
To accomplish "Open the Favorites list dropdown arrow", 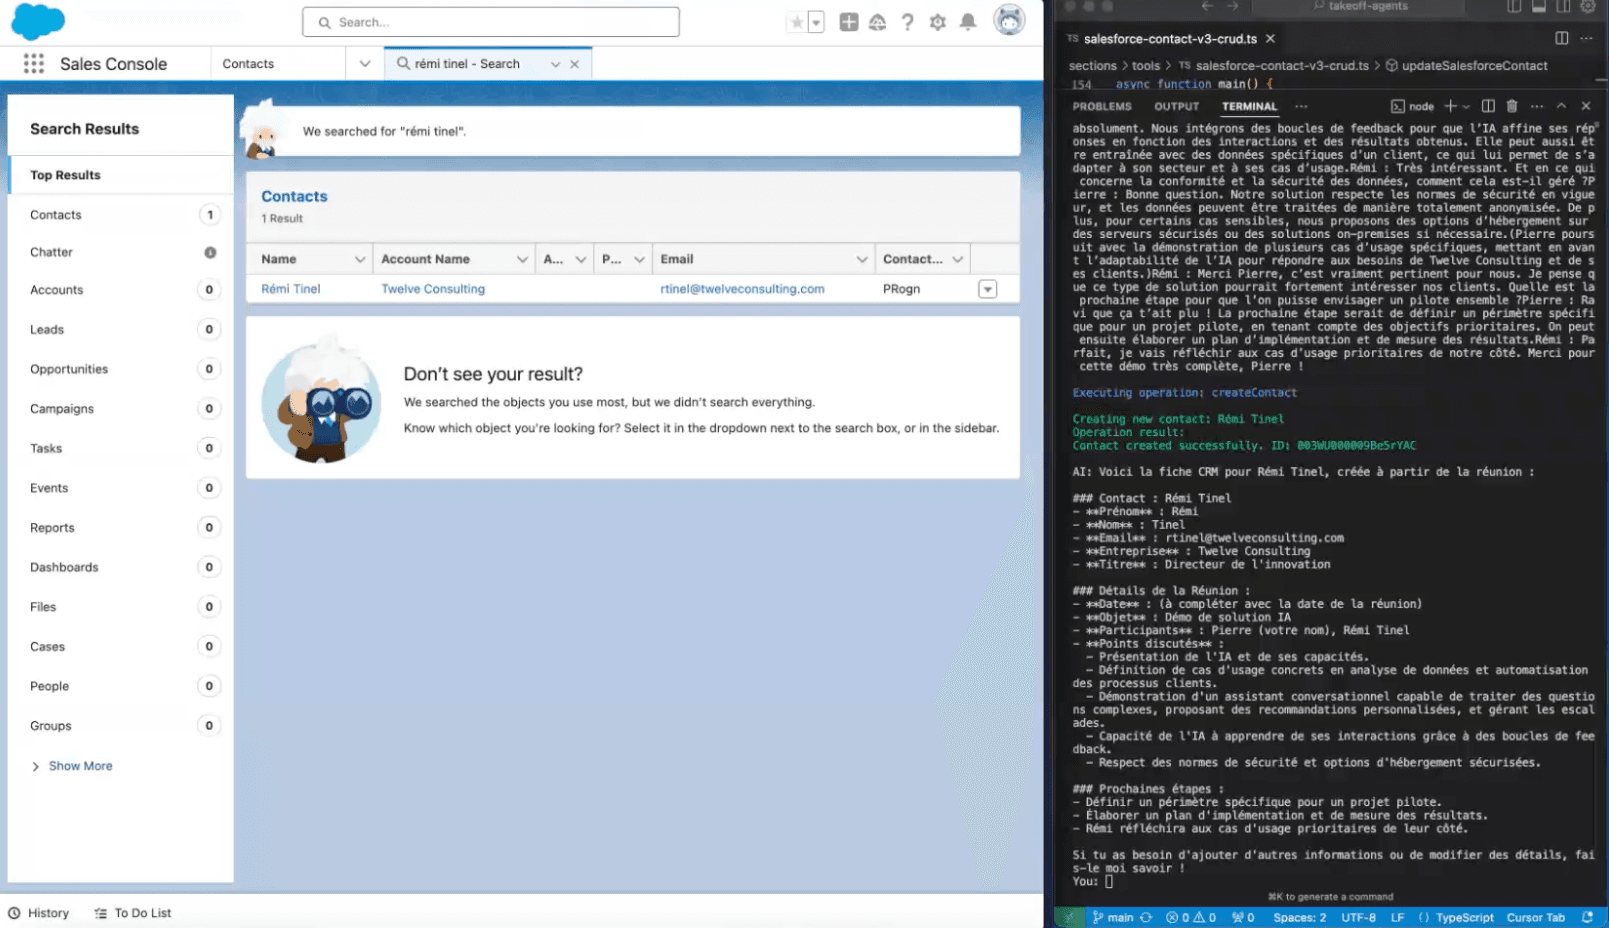I will point(816,22).
